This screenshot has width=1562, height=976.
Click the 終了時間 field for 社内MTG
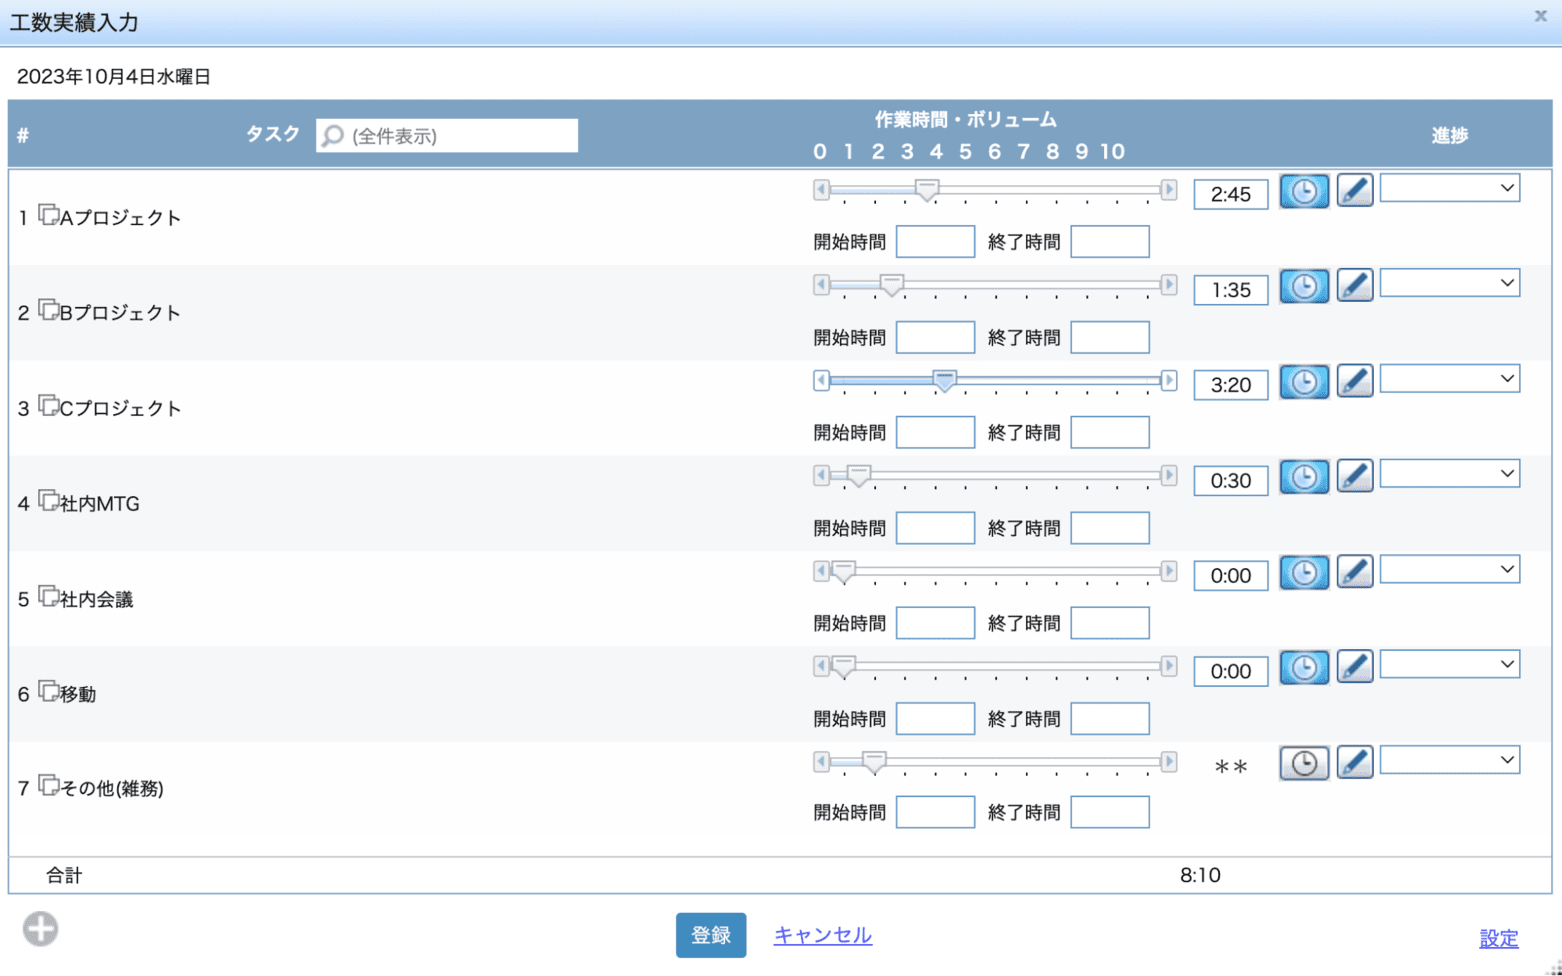pos(1109,528)
